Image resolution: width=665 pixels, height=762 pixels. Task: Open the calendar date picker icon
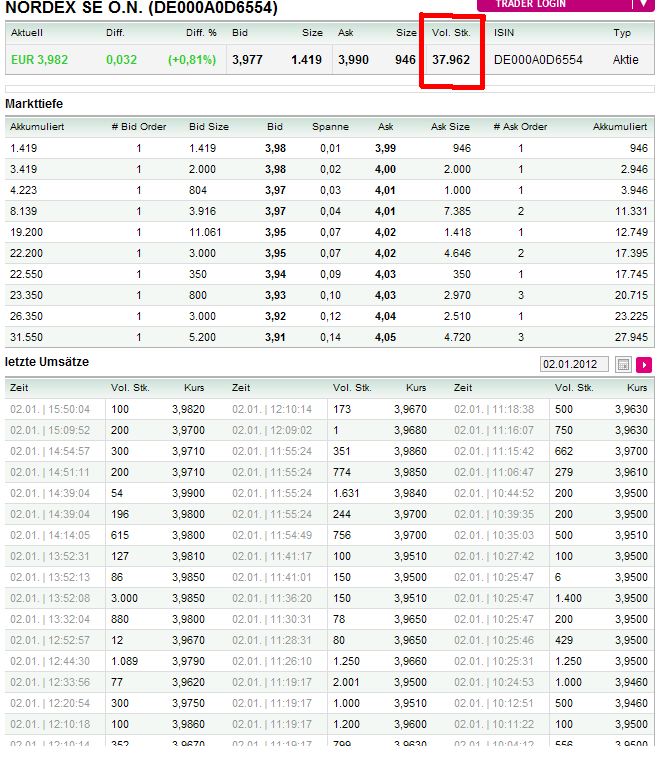pos(623,364)
